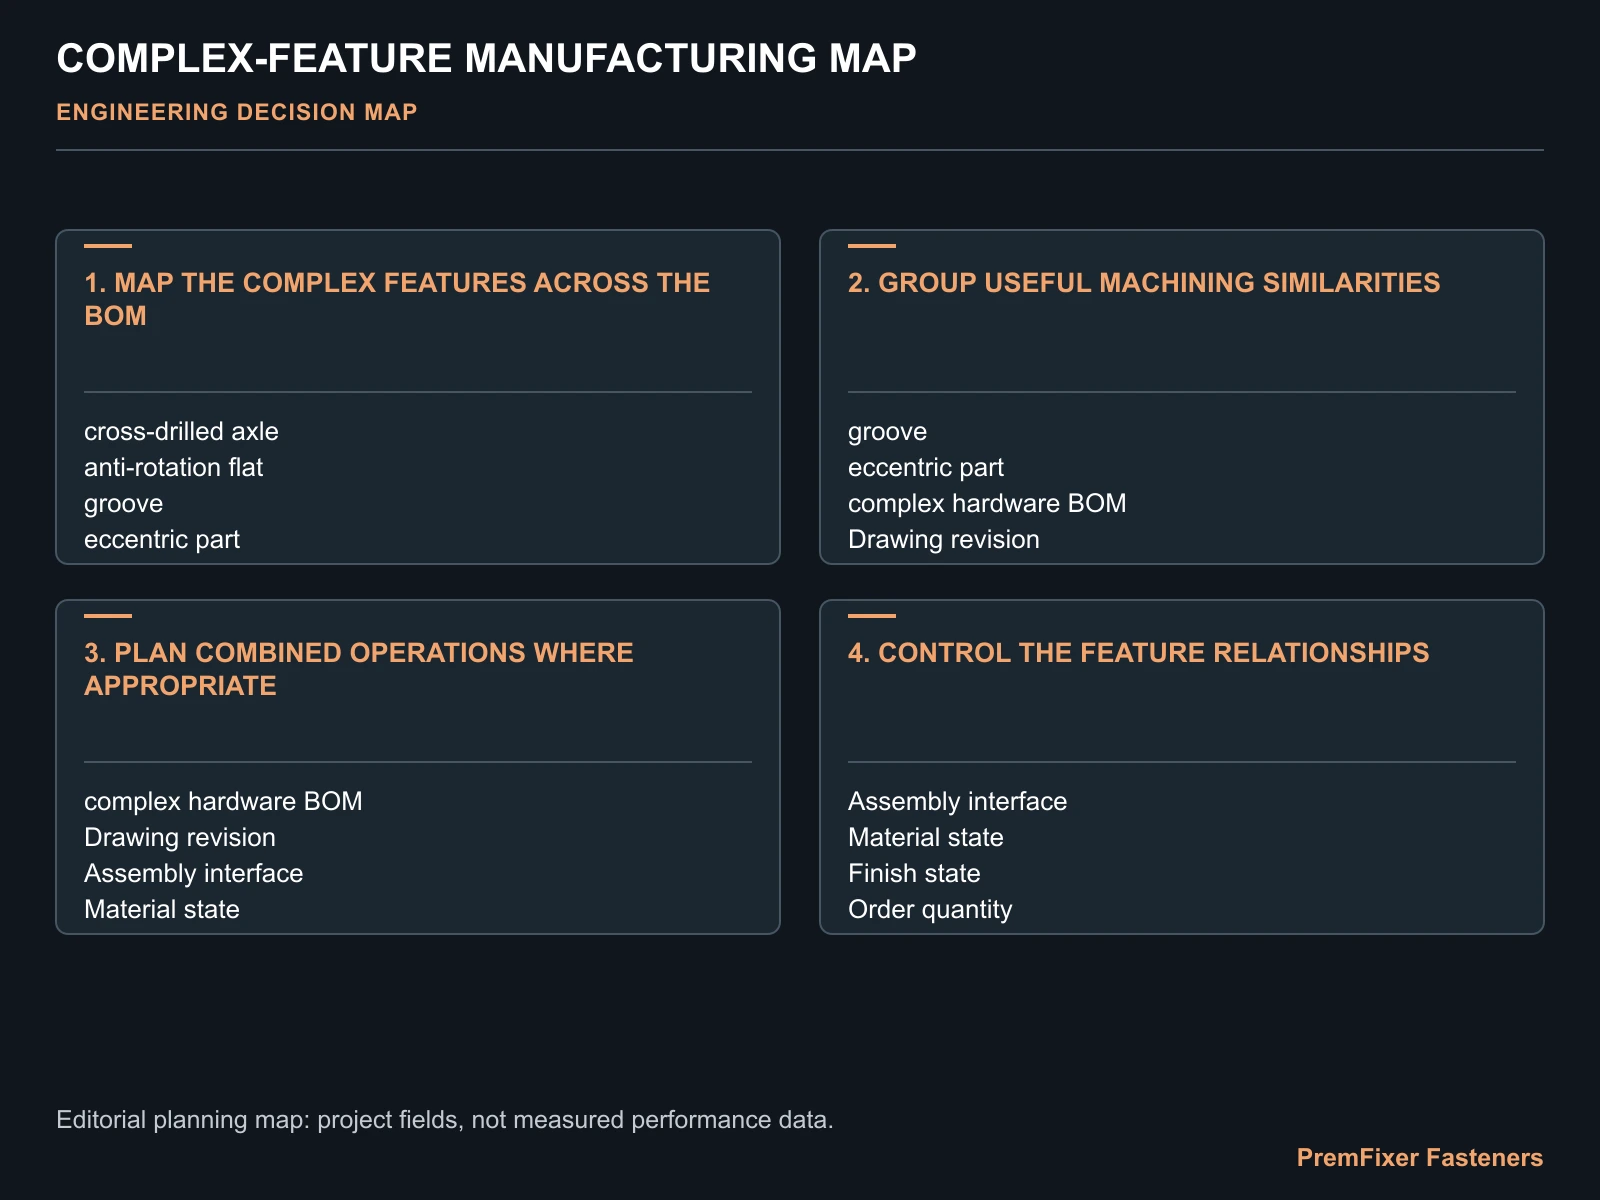
Task: Select Assembly interface in card 3
Action: 194,873
